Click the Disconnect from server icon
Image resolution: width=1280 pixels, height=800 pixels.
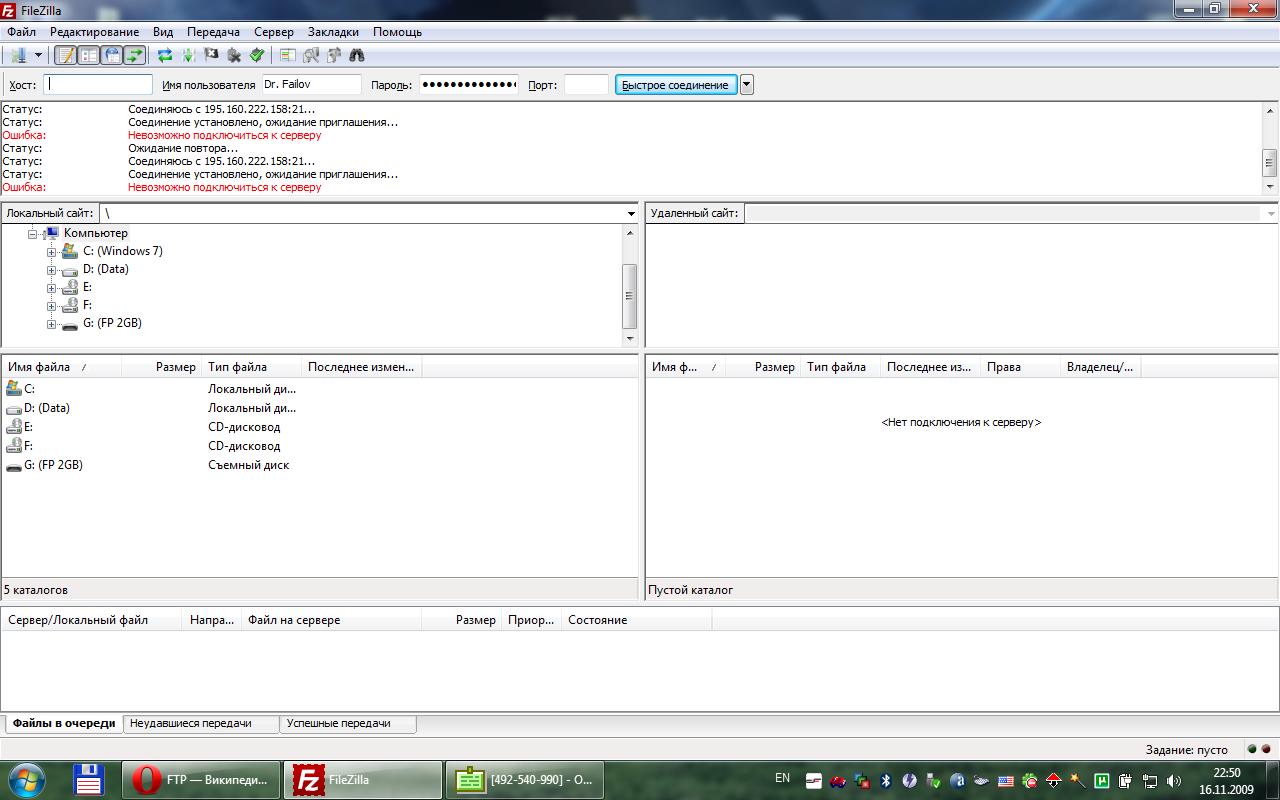coord(234,56)
